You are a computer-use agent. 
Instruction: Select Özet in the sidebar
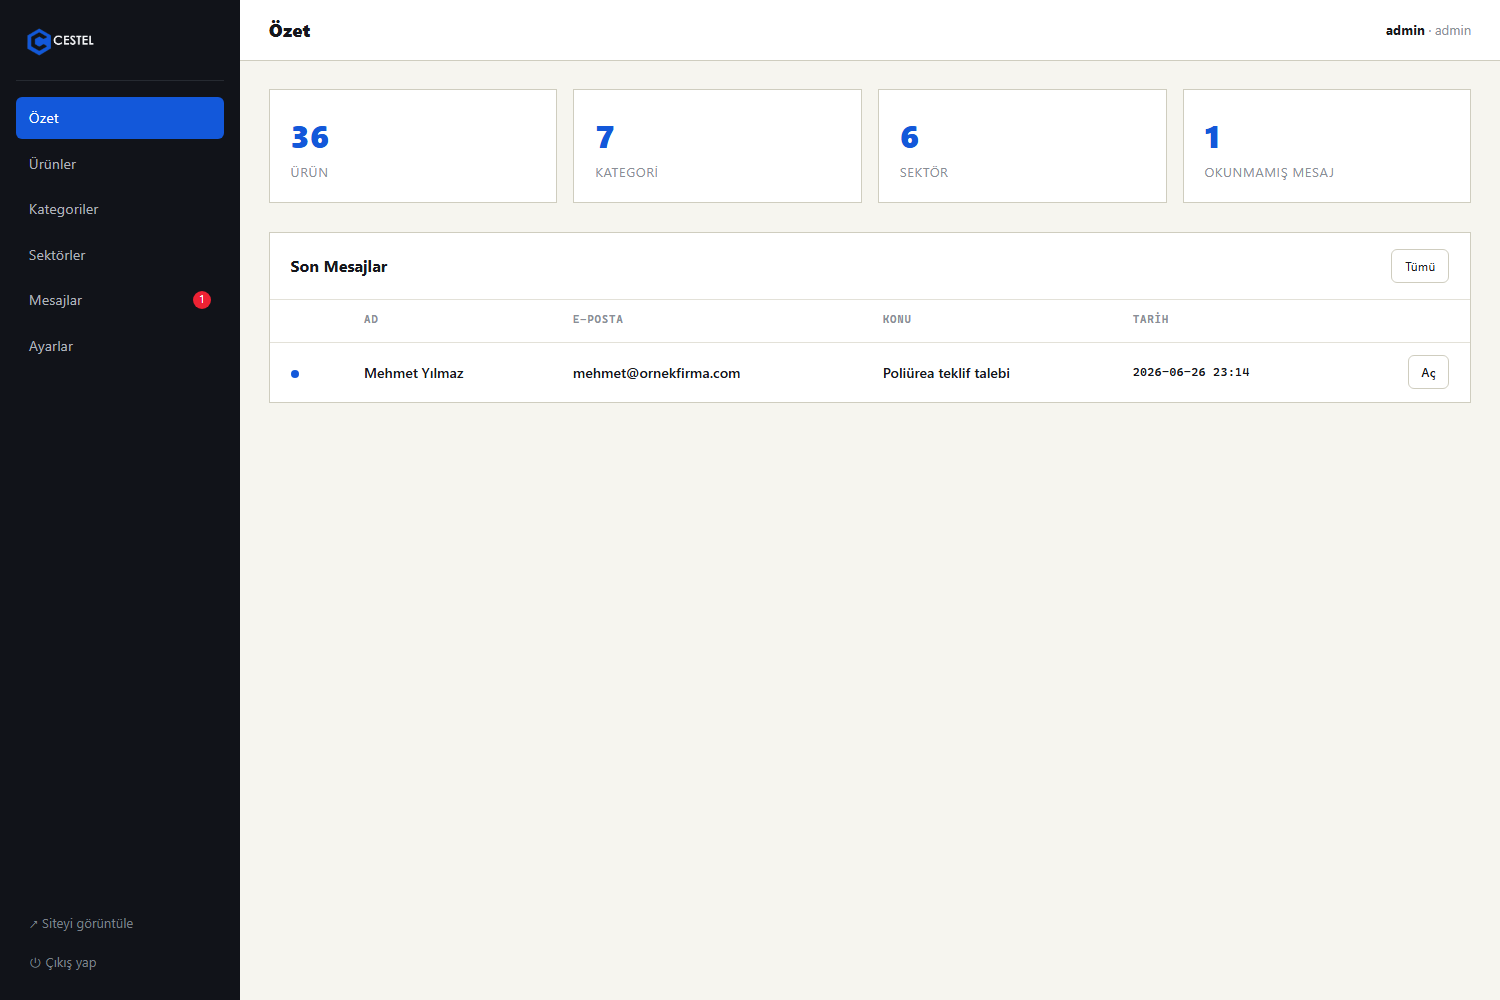(120, 118)
